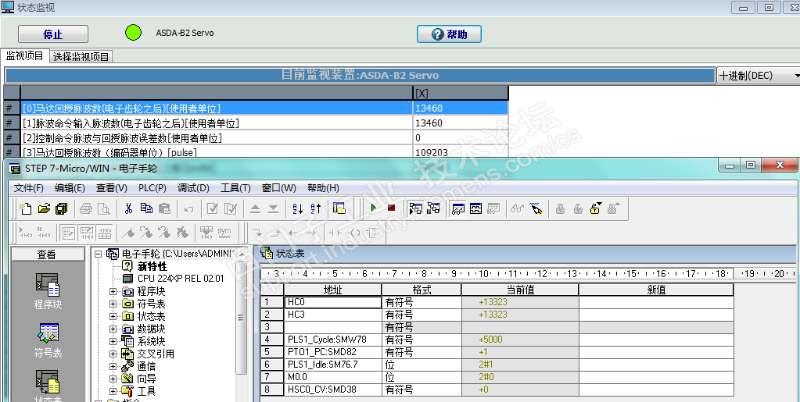800x402 pixels.
Task: Click the 查看 header in view bar
Action: [x=47, y=255]
